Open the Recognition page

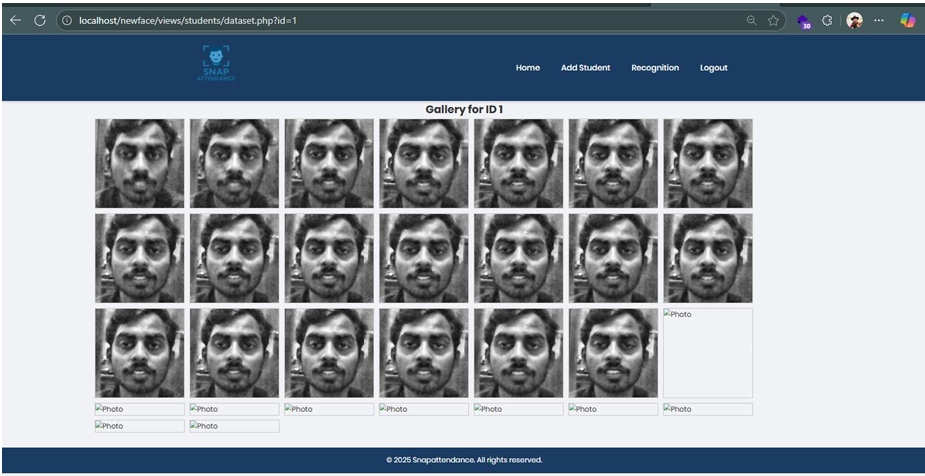click(x=655, y=68)
